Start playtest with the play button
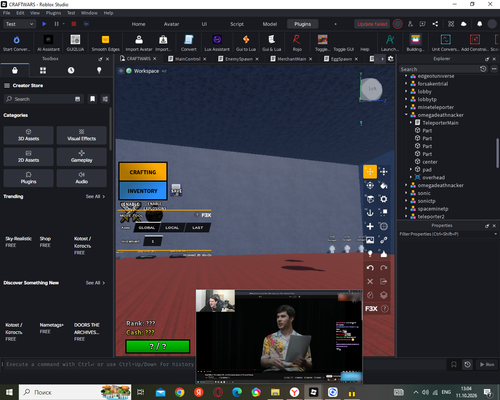Image resolution: width=500 pixels, height=400 pixels. (44, 24)
